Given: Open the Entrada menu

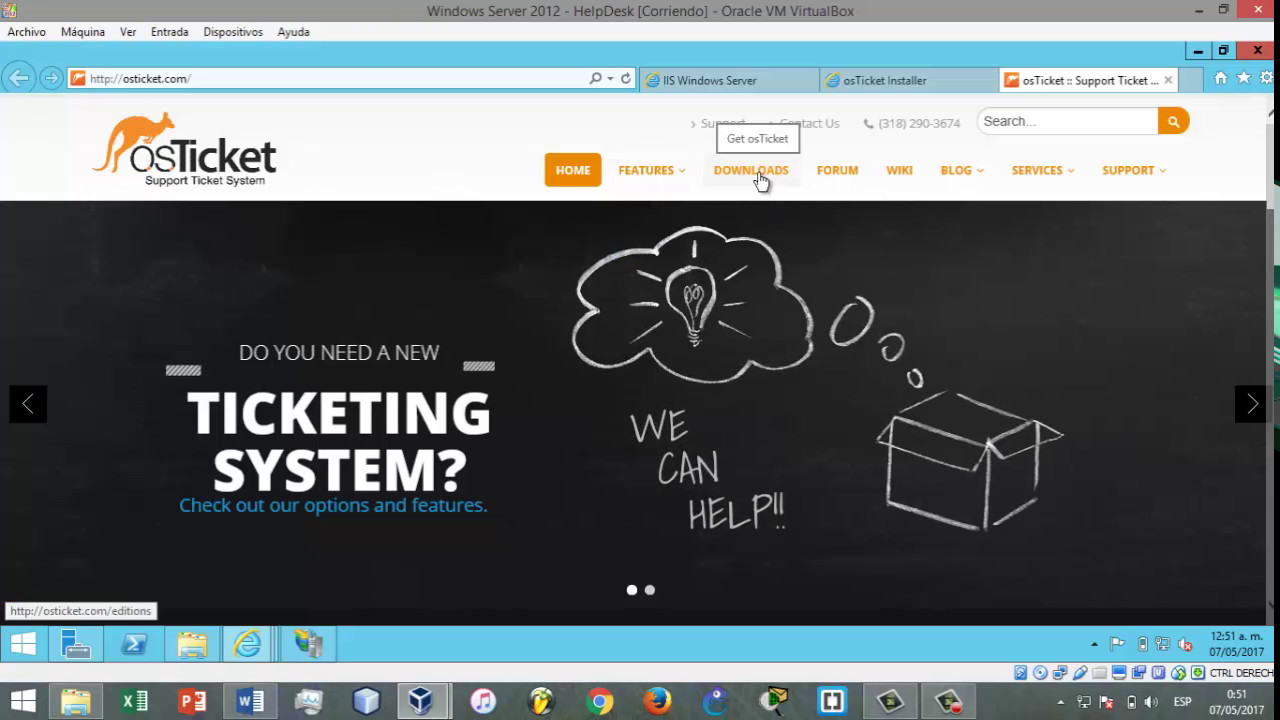Looking at the screenshot, I should point(170,32).
